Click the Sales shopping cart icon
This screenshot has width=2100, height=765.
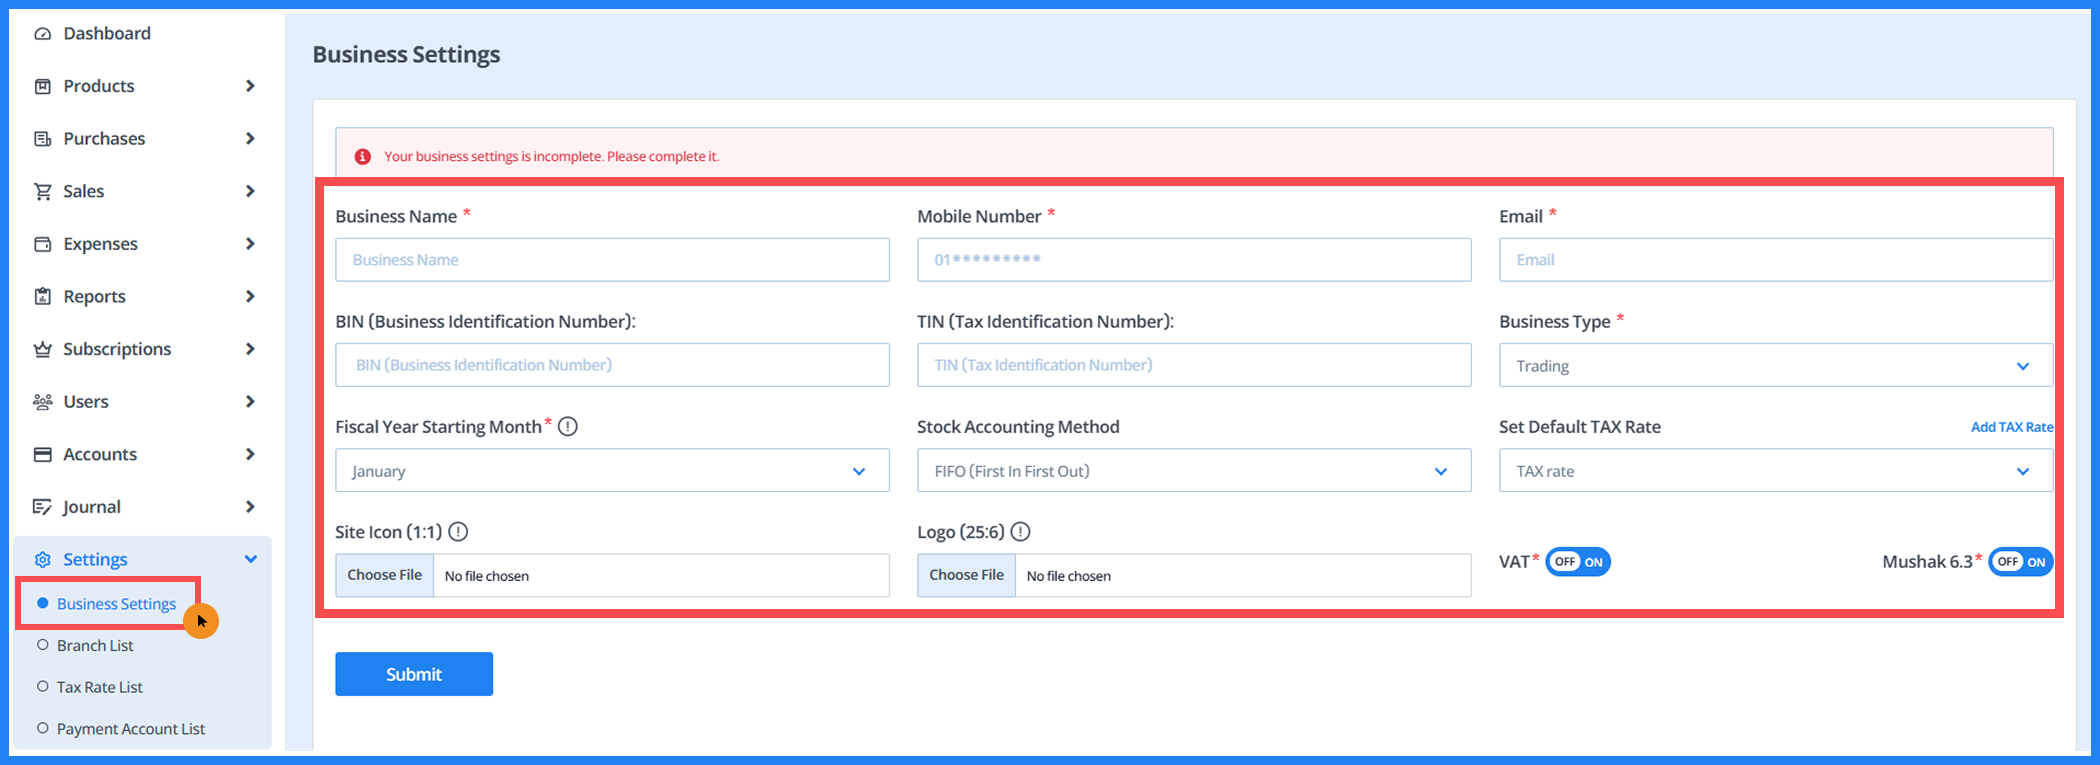(x=42, y=191)
